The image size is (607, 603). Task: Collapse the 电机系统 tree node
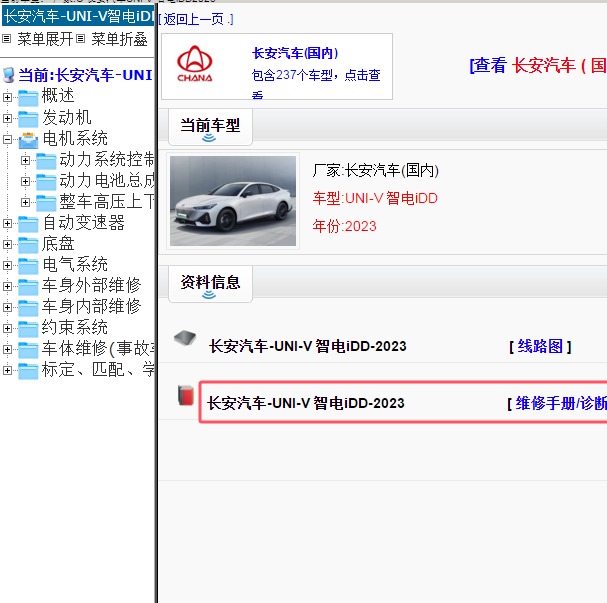tap(7, 139)
